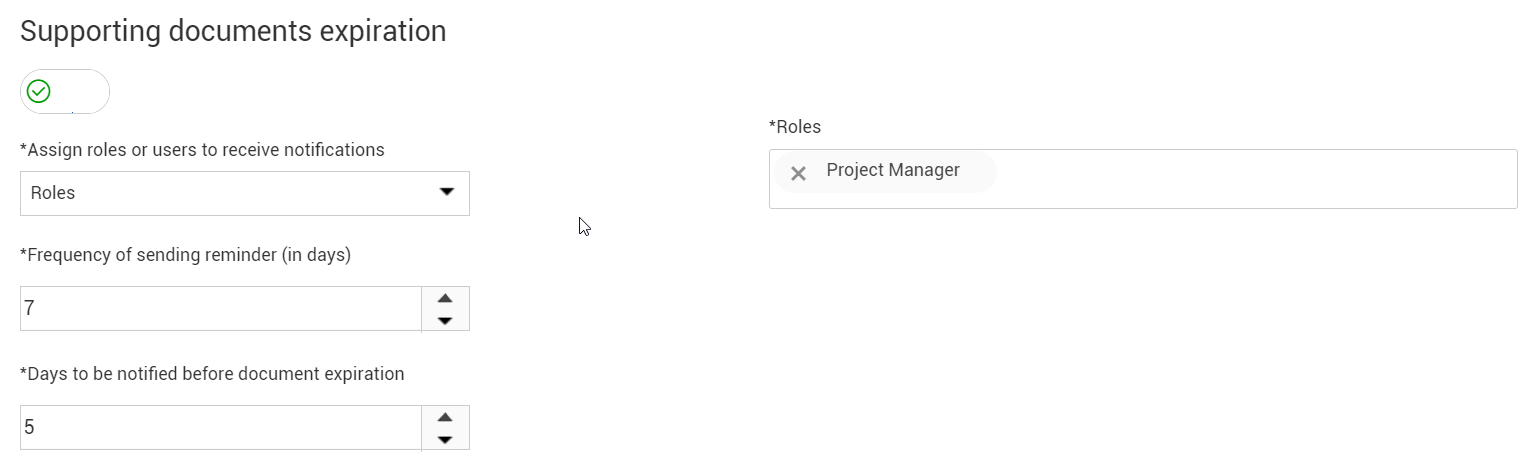The image size is (1539, 471).
Task: Click the dropdown arrow of the Roles combo box
Action: tap(447, 192)
